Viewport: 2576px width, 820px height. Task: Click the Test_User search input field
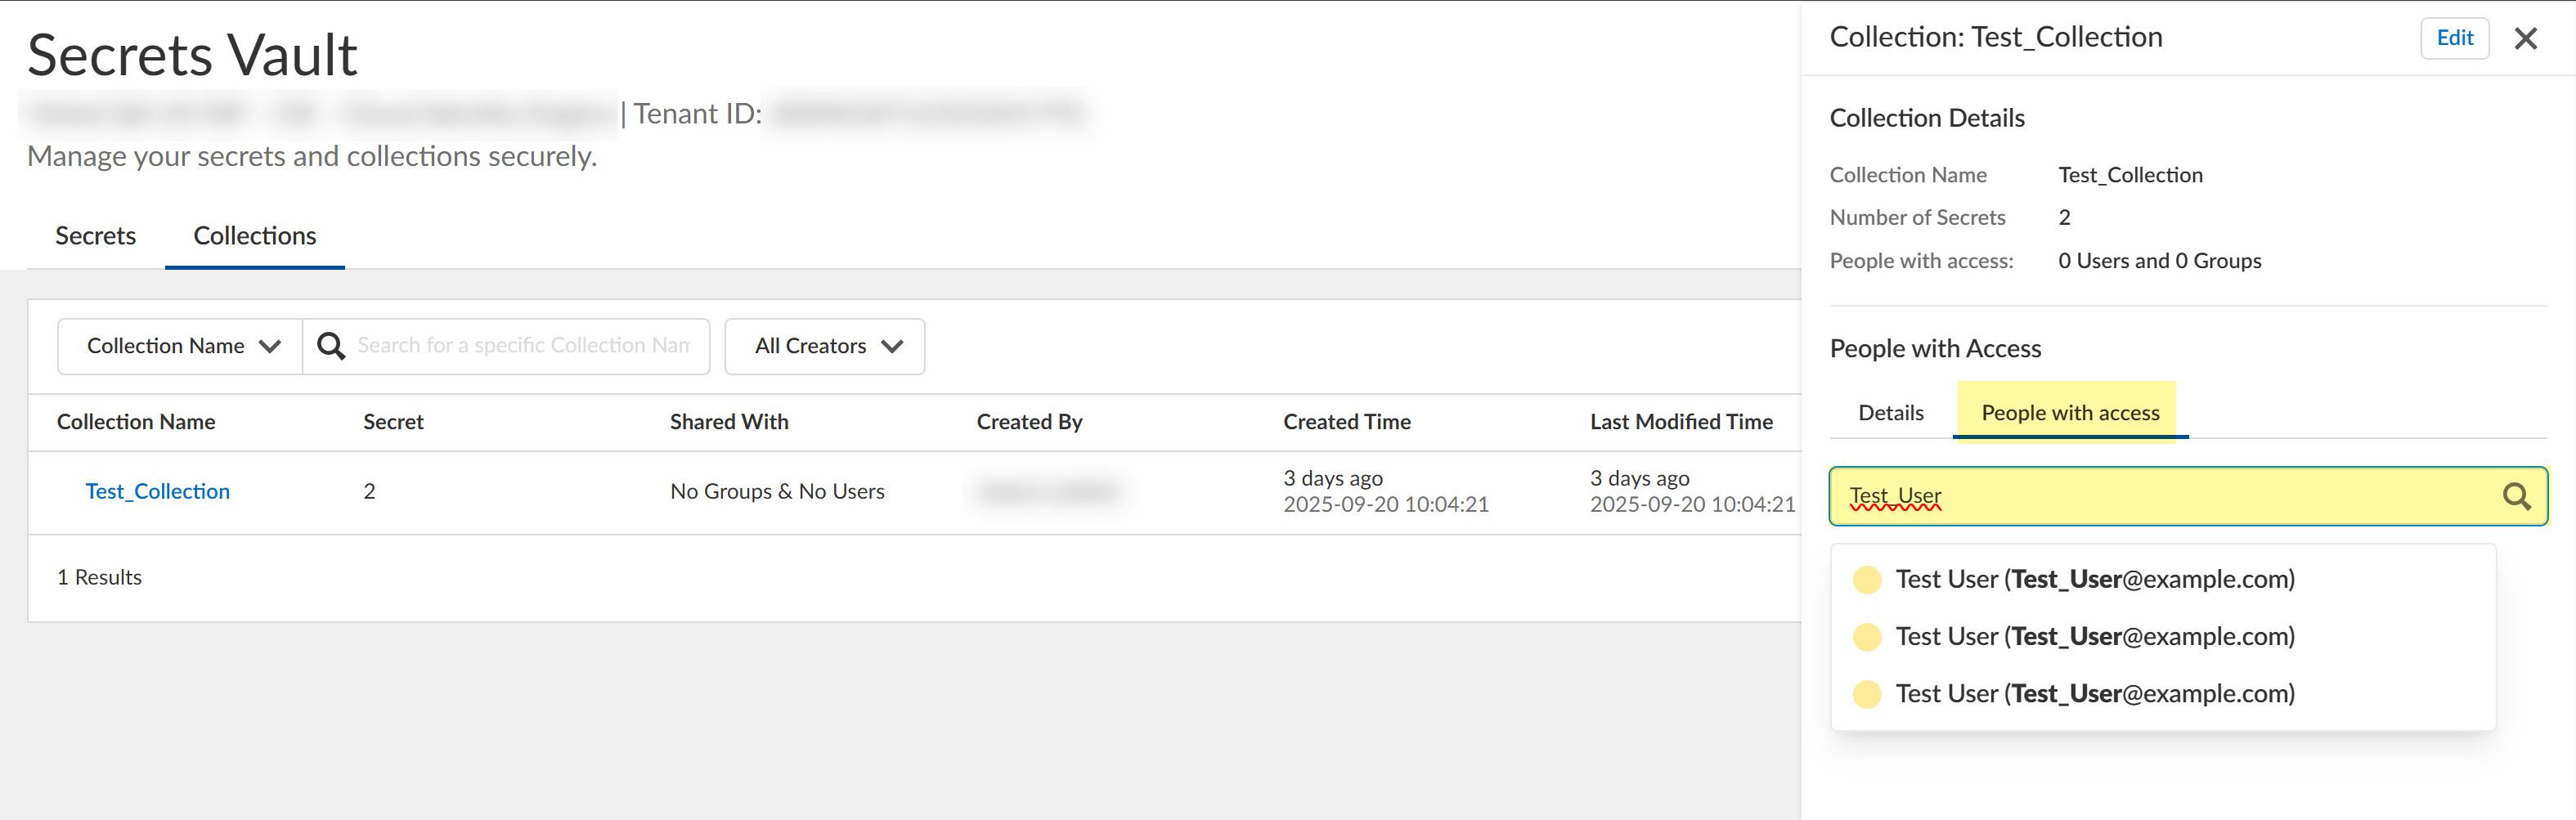pos(2160,496)
